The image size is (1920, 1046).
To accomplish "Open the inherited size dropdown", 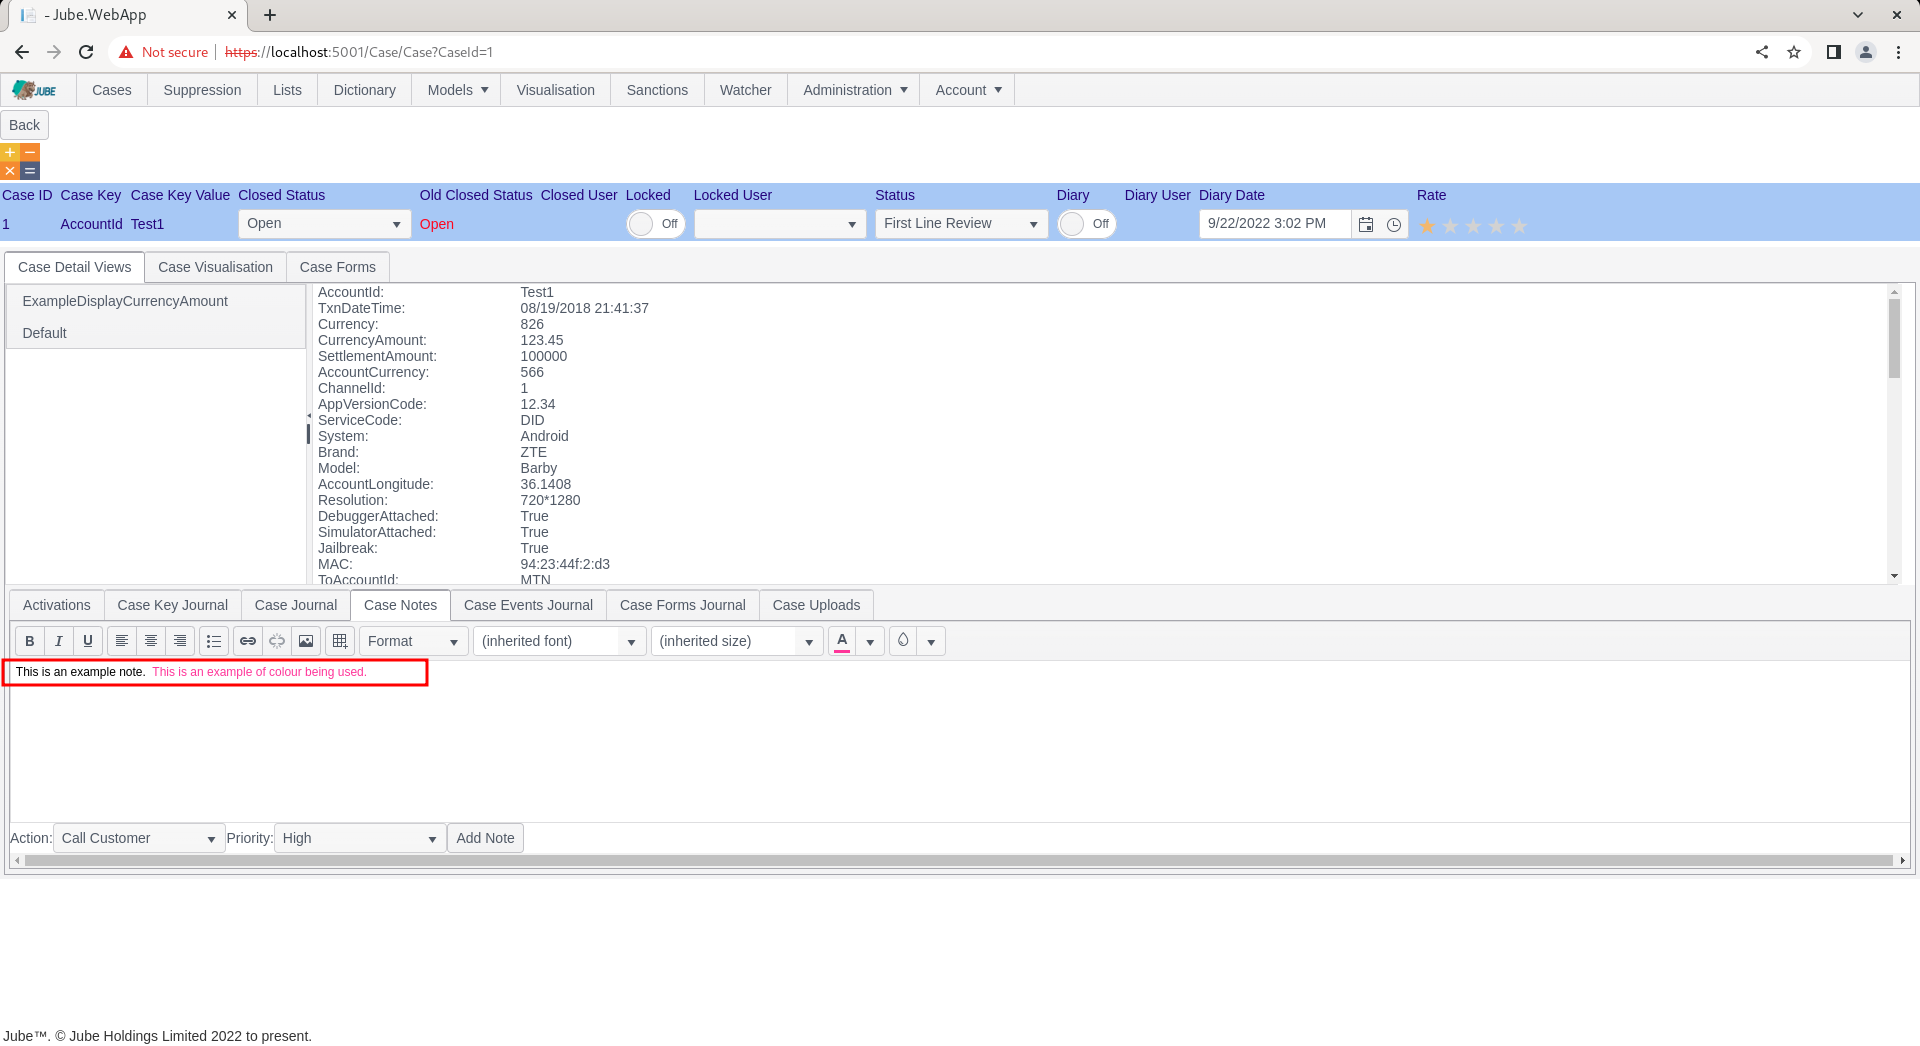I will click(737, 641).
